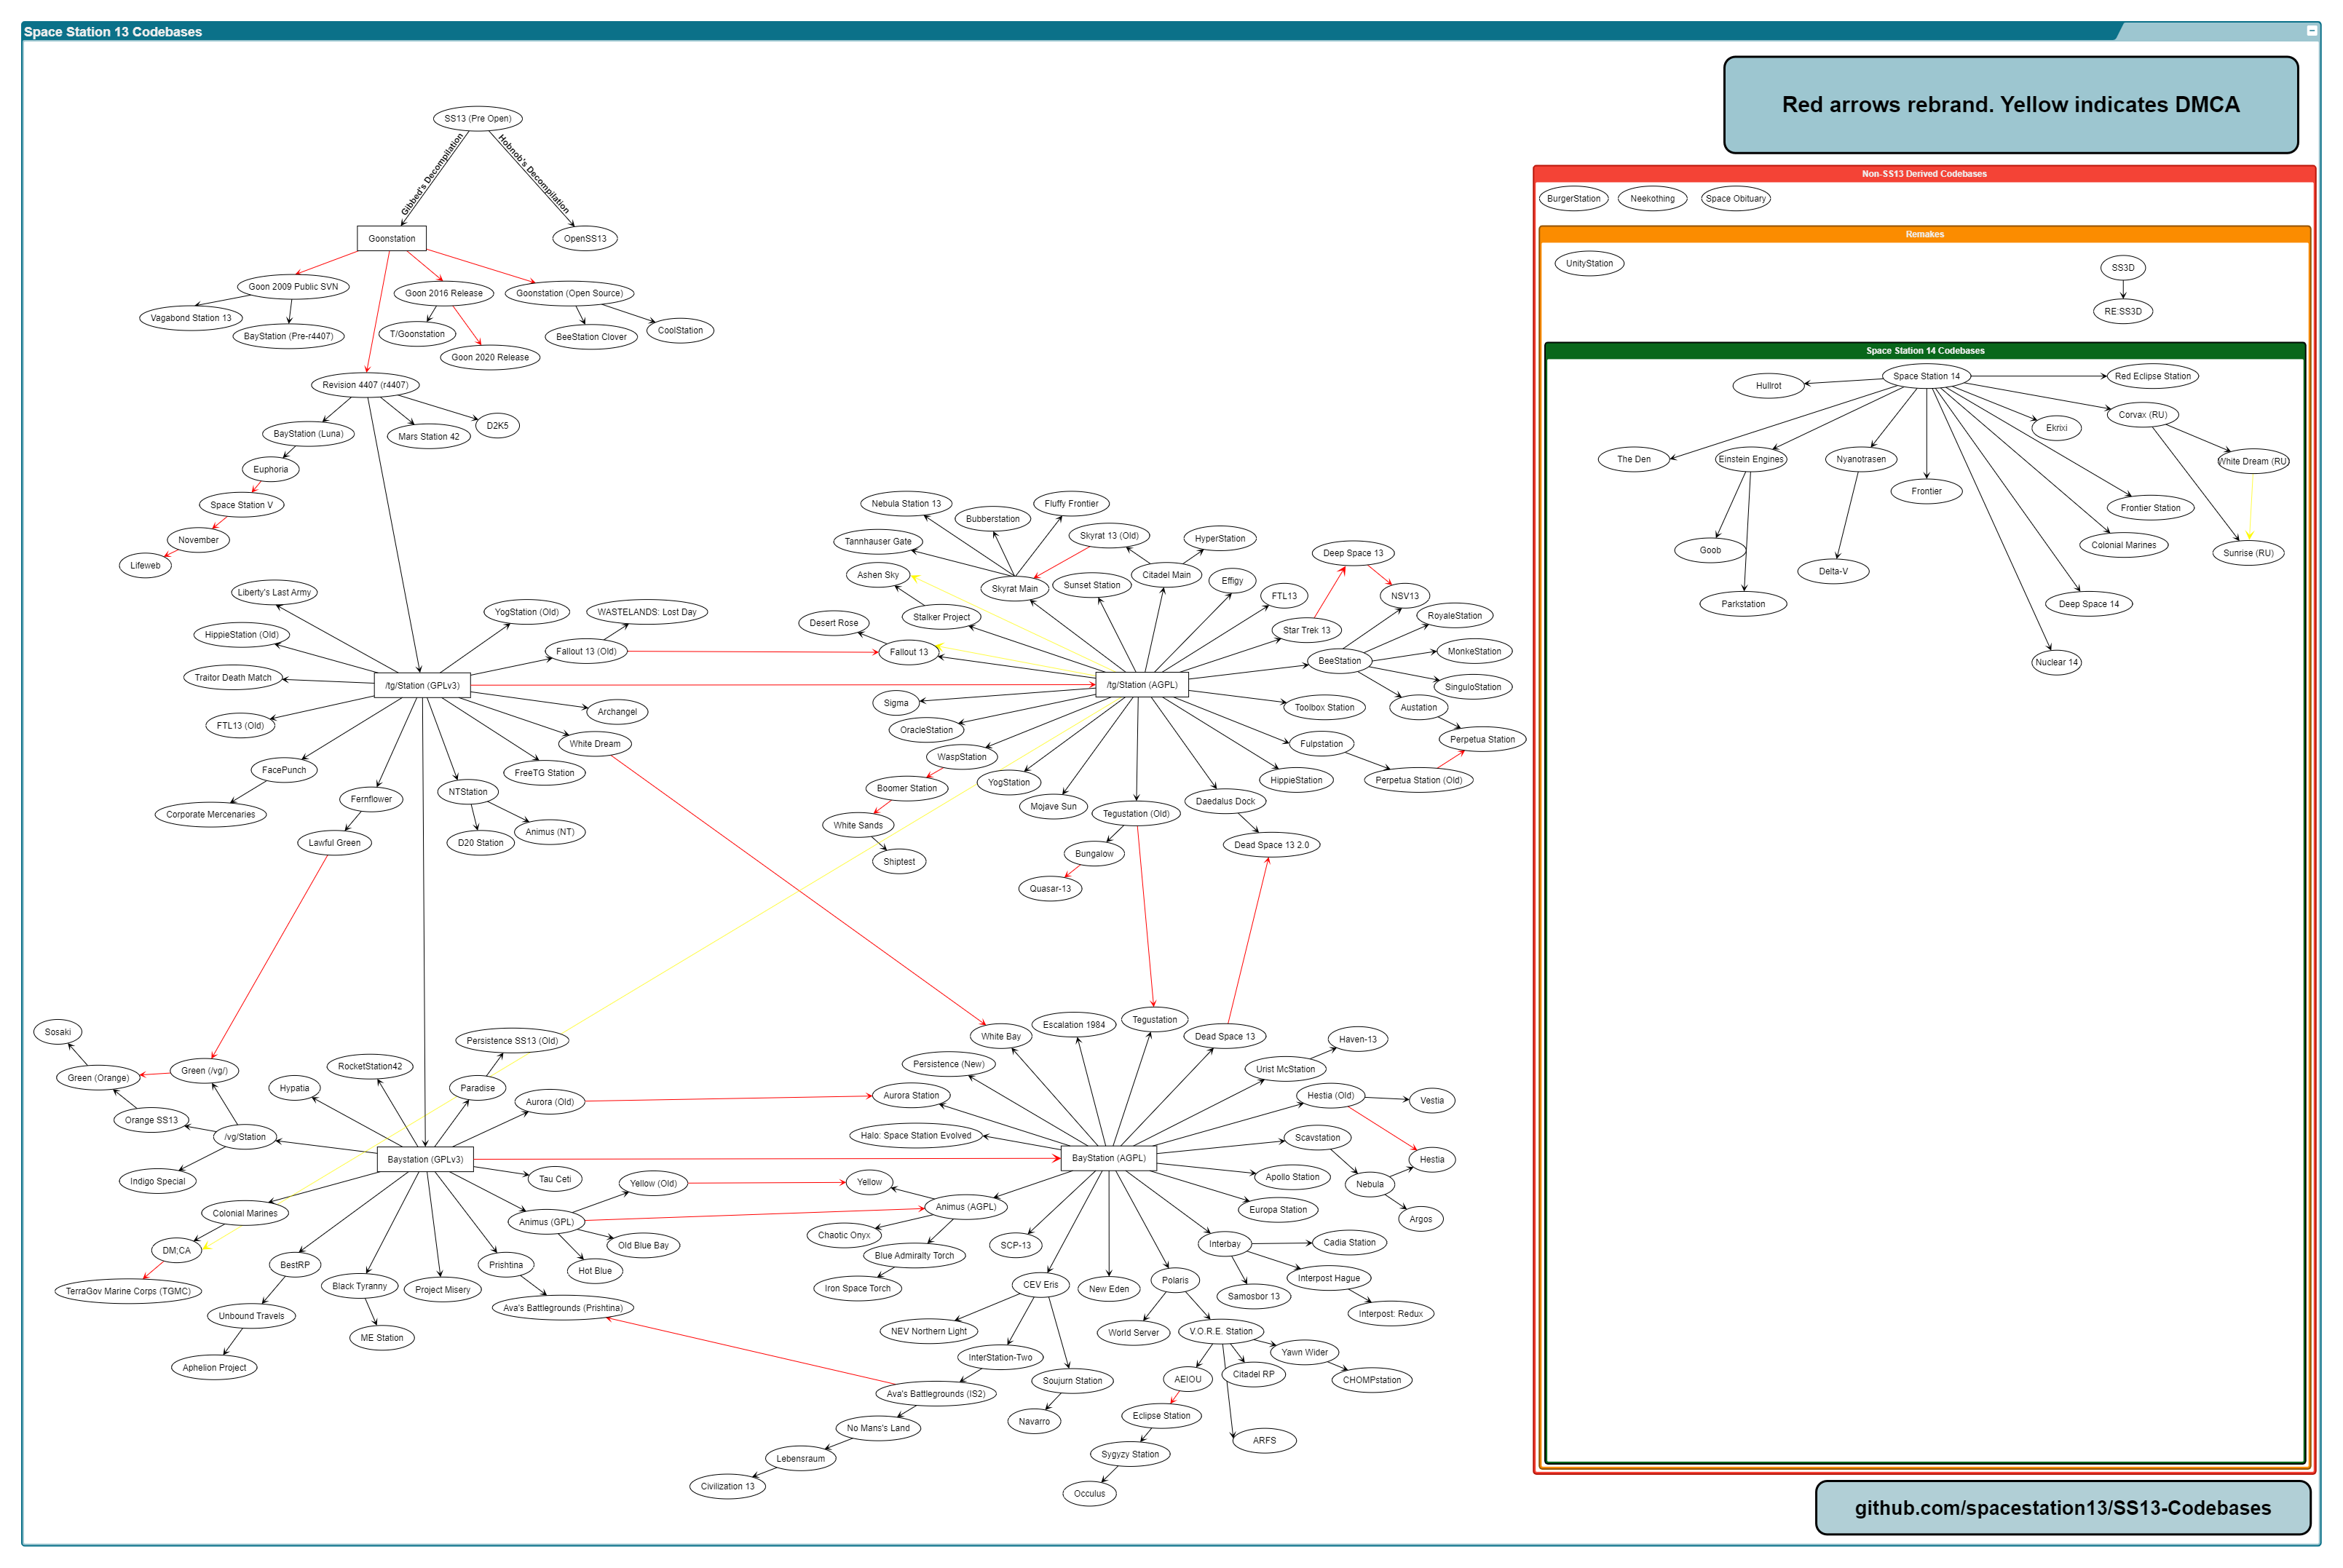Select the Colonial Marines node near Baystation

point(245,1214)
